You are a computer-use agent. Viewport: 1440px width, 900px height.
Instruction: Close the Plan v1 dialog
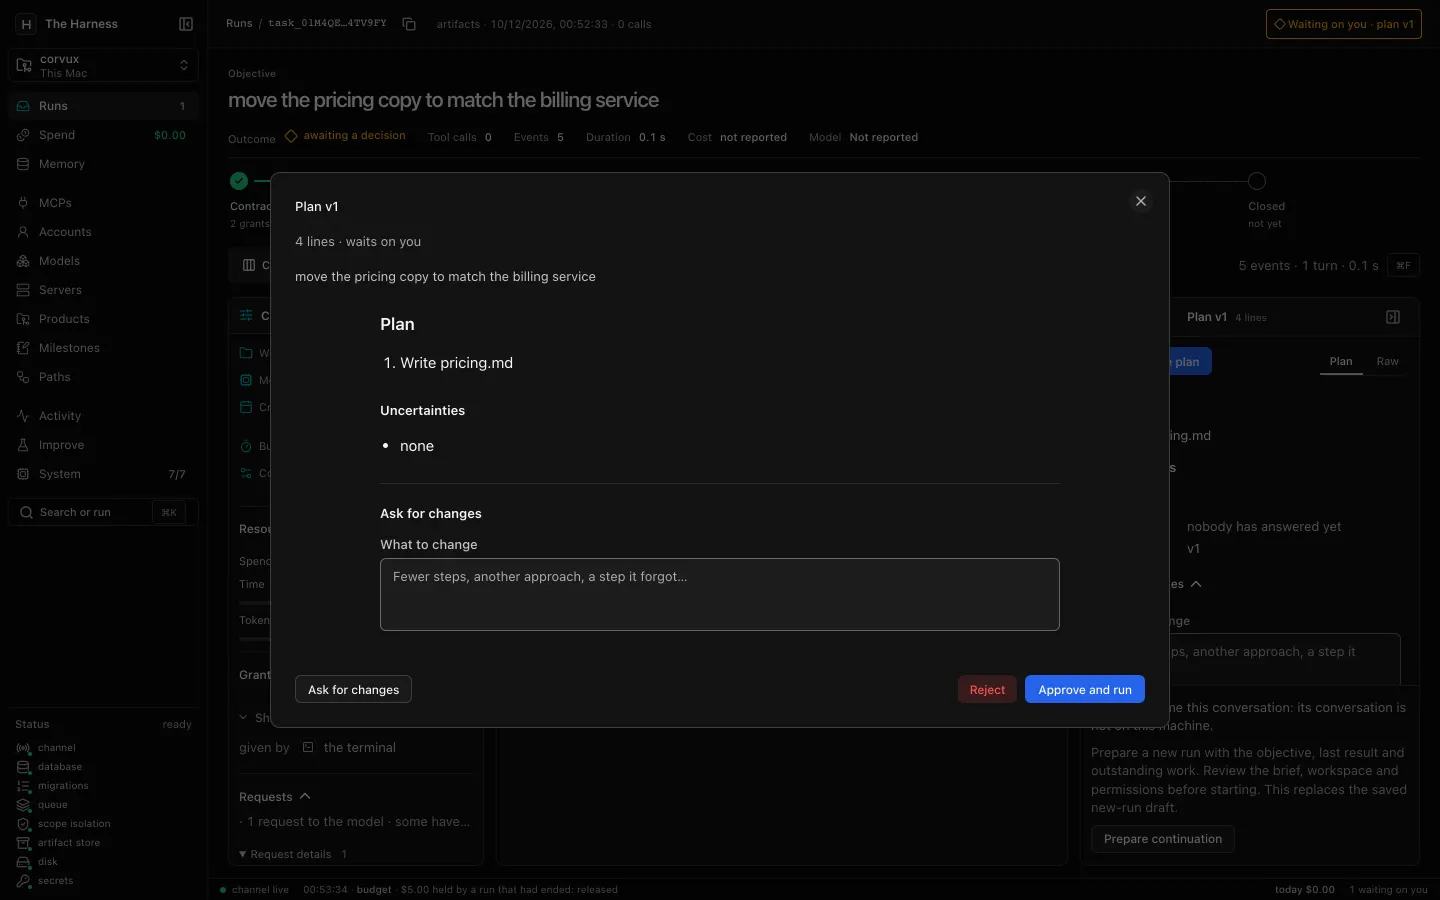(1141, 201)
